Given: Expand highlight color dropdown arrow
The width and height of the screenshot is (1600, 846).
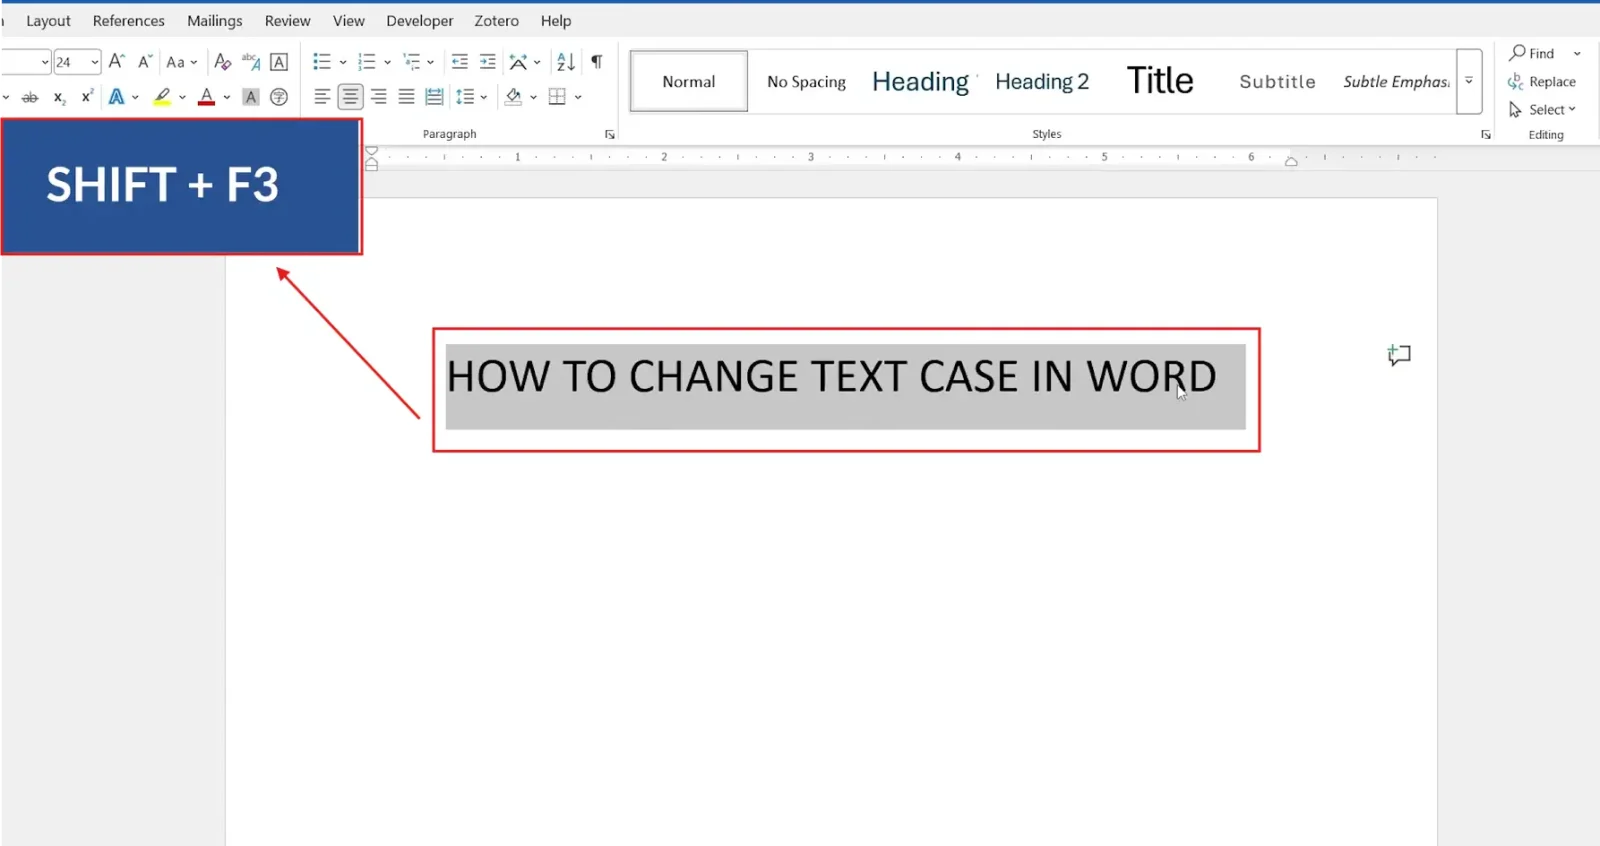Looking at the screenshot, I should click(182, 97).
